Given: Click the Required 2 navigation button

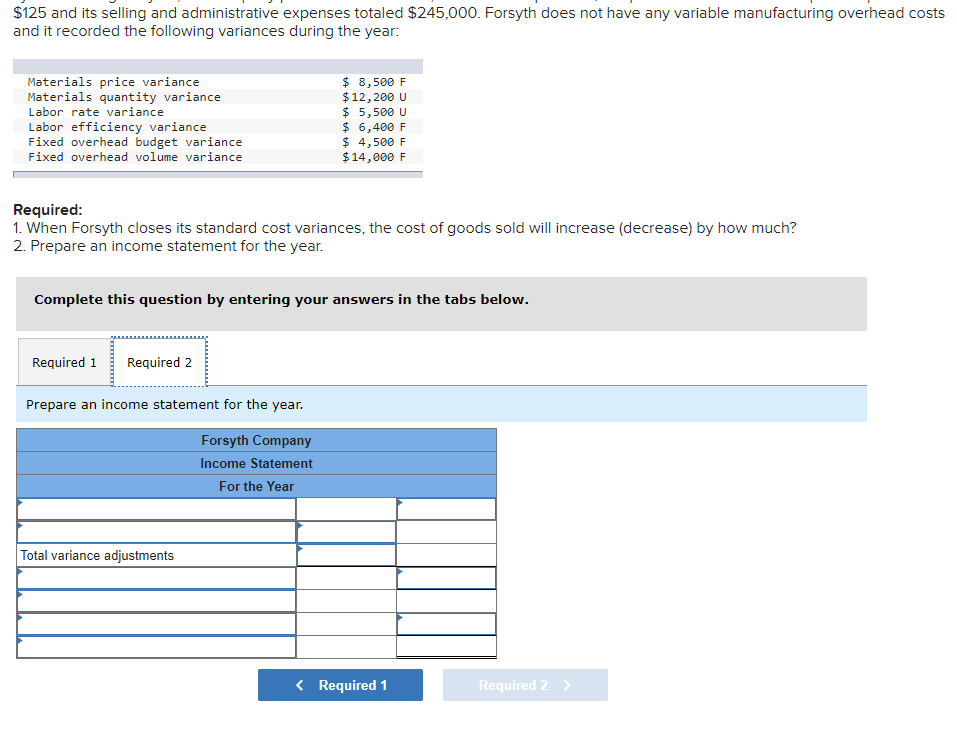Looking at the screenshot, I should point(524,685).
